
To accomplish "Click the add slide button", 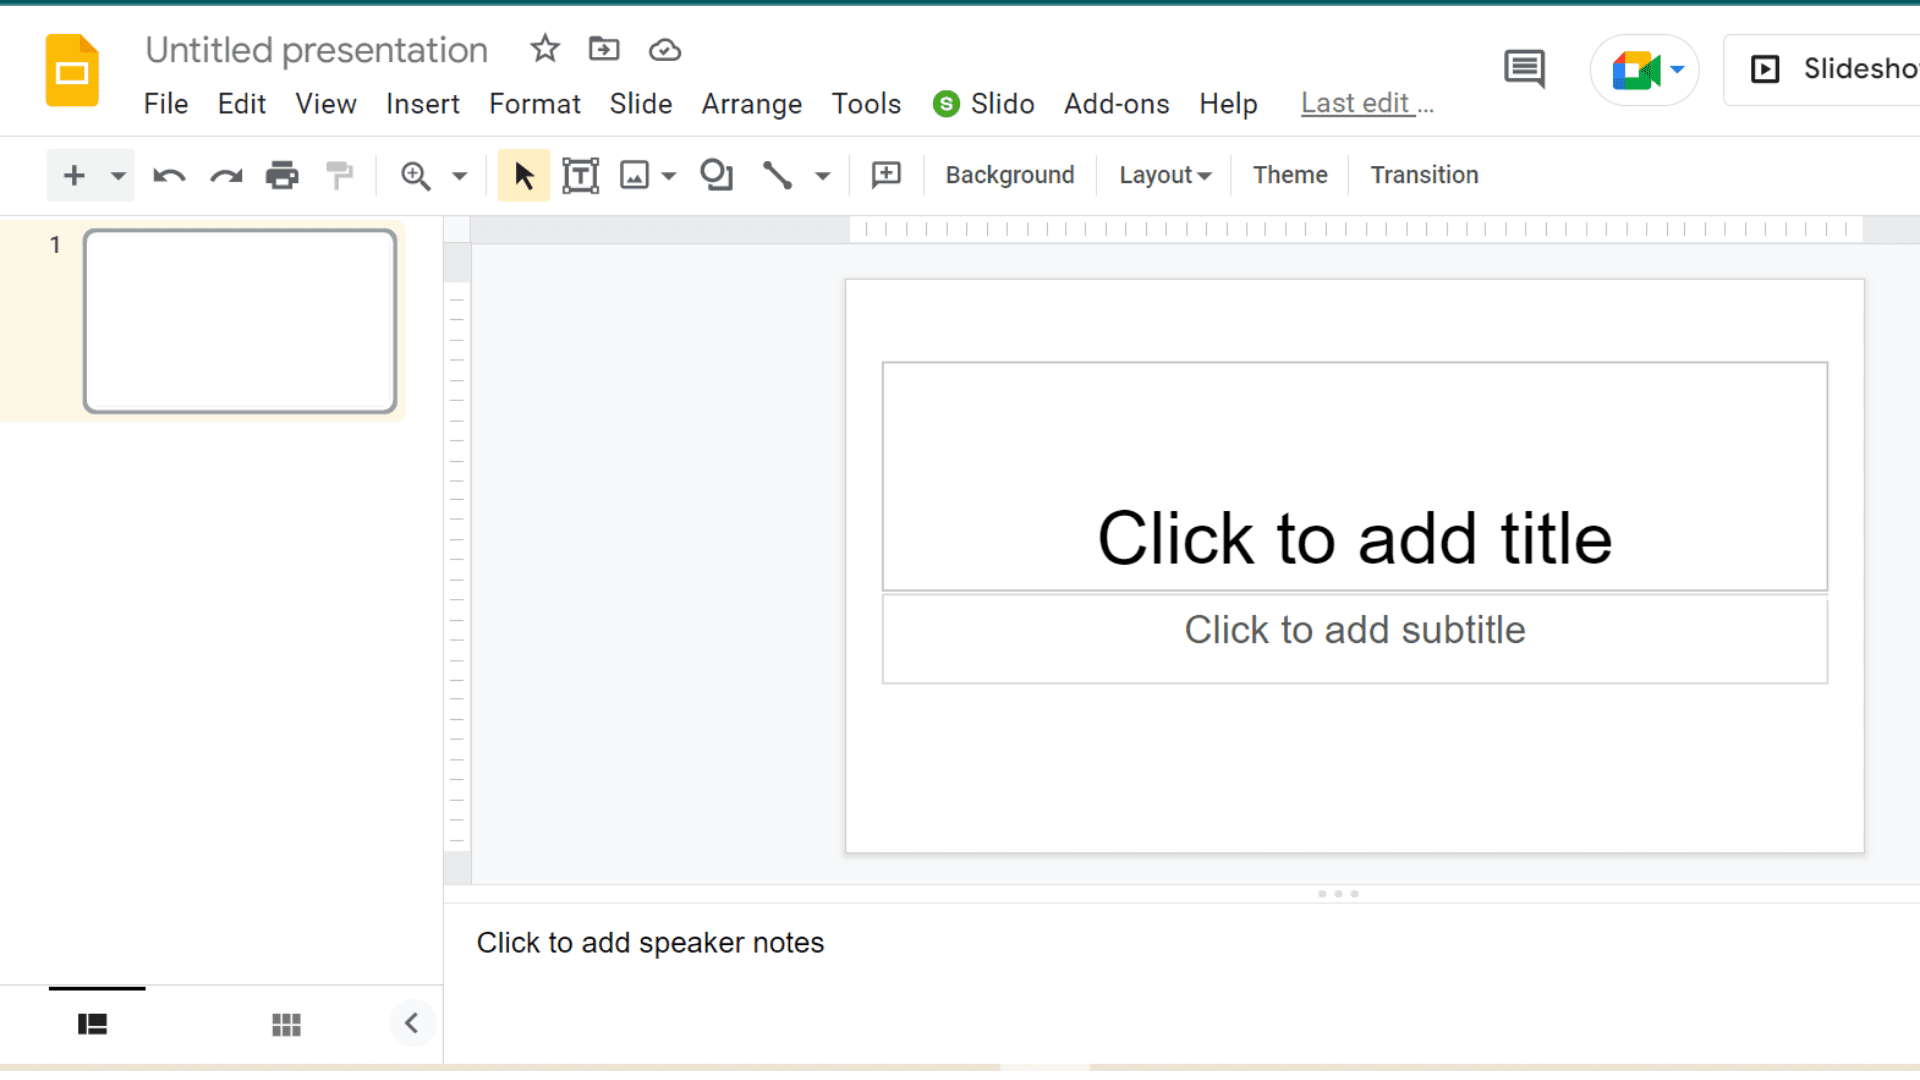I will (74, 174).
